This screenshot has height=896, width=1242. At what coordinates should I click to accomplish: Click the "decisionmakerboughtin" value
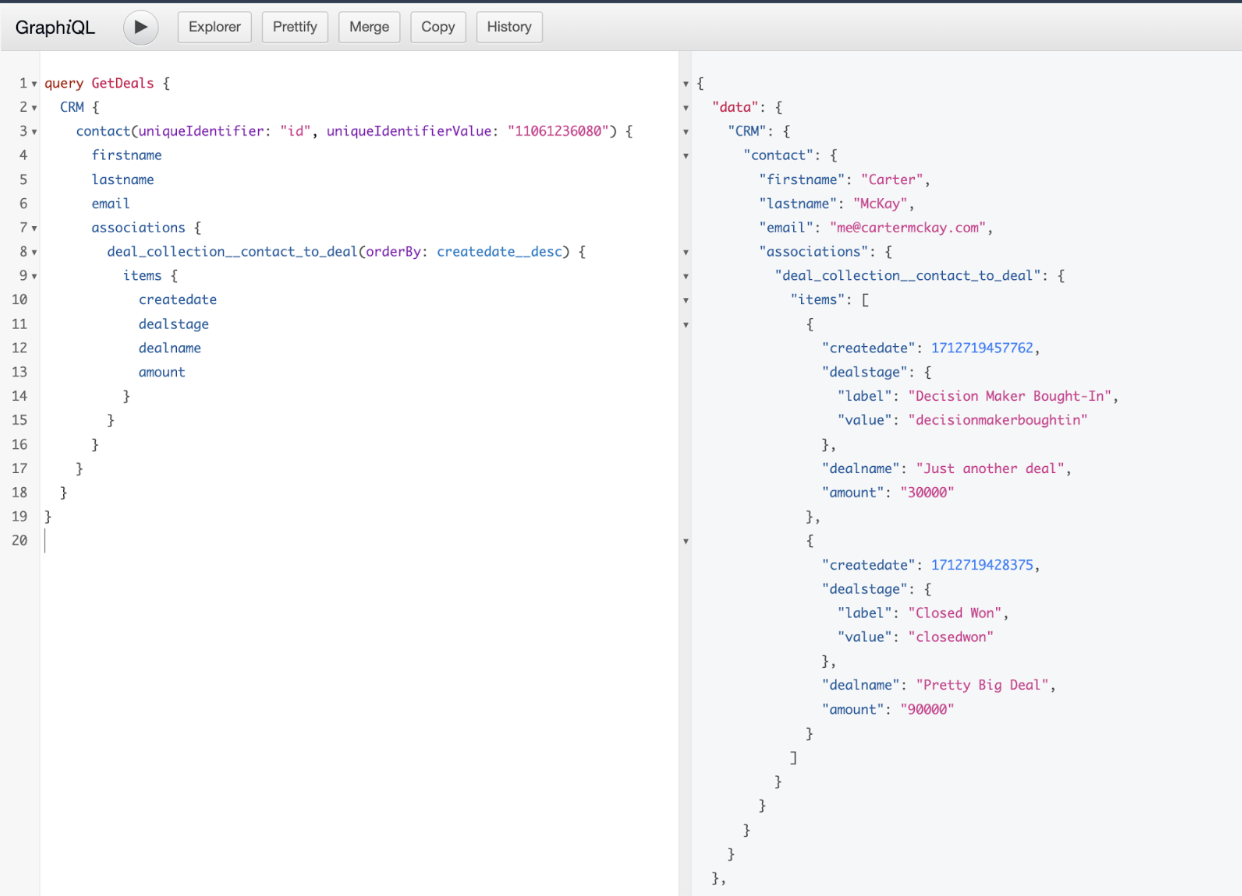[997, 420]
